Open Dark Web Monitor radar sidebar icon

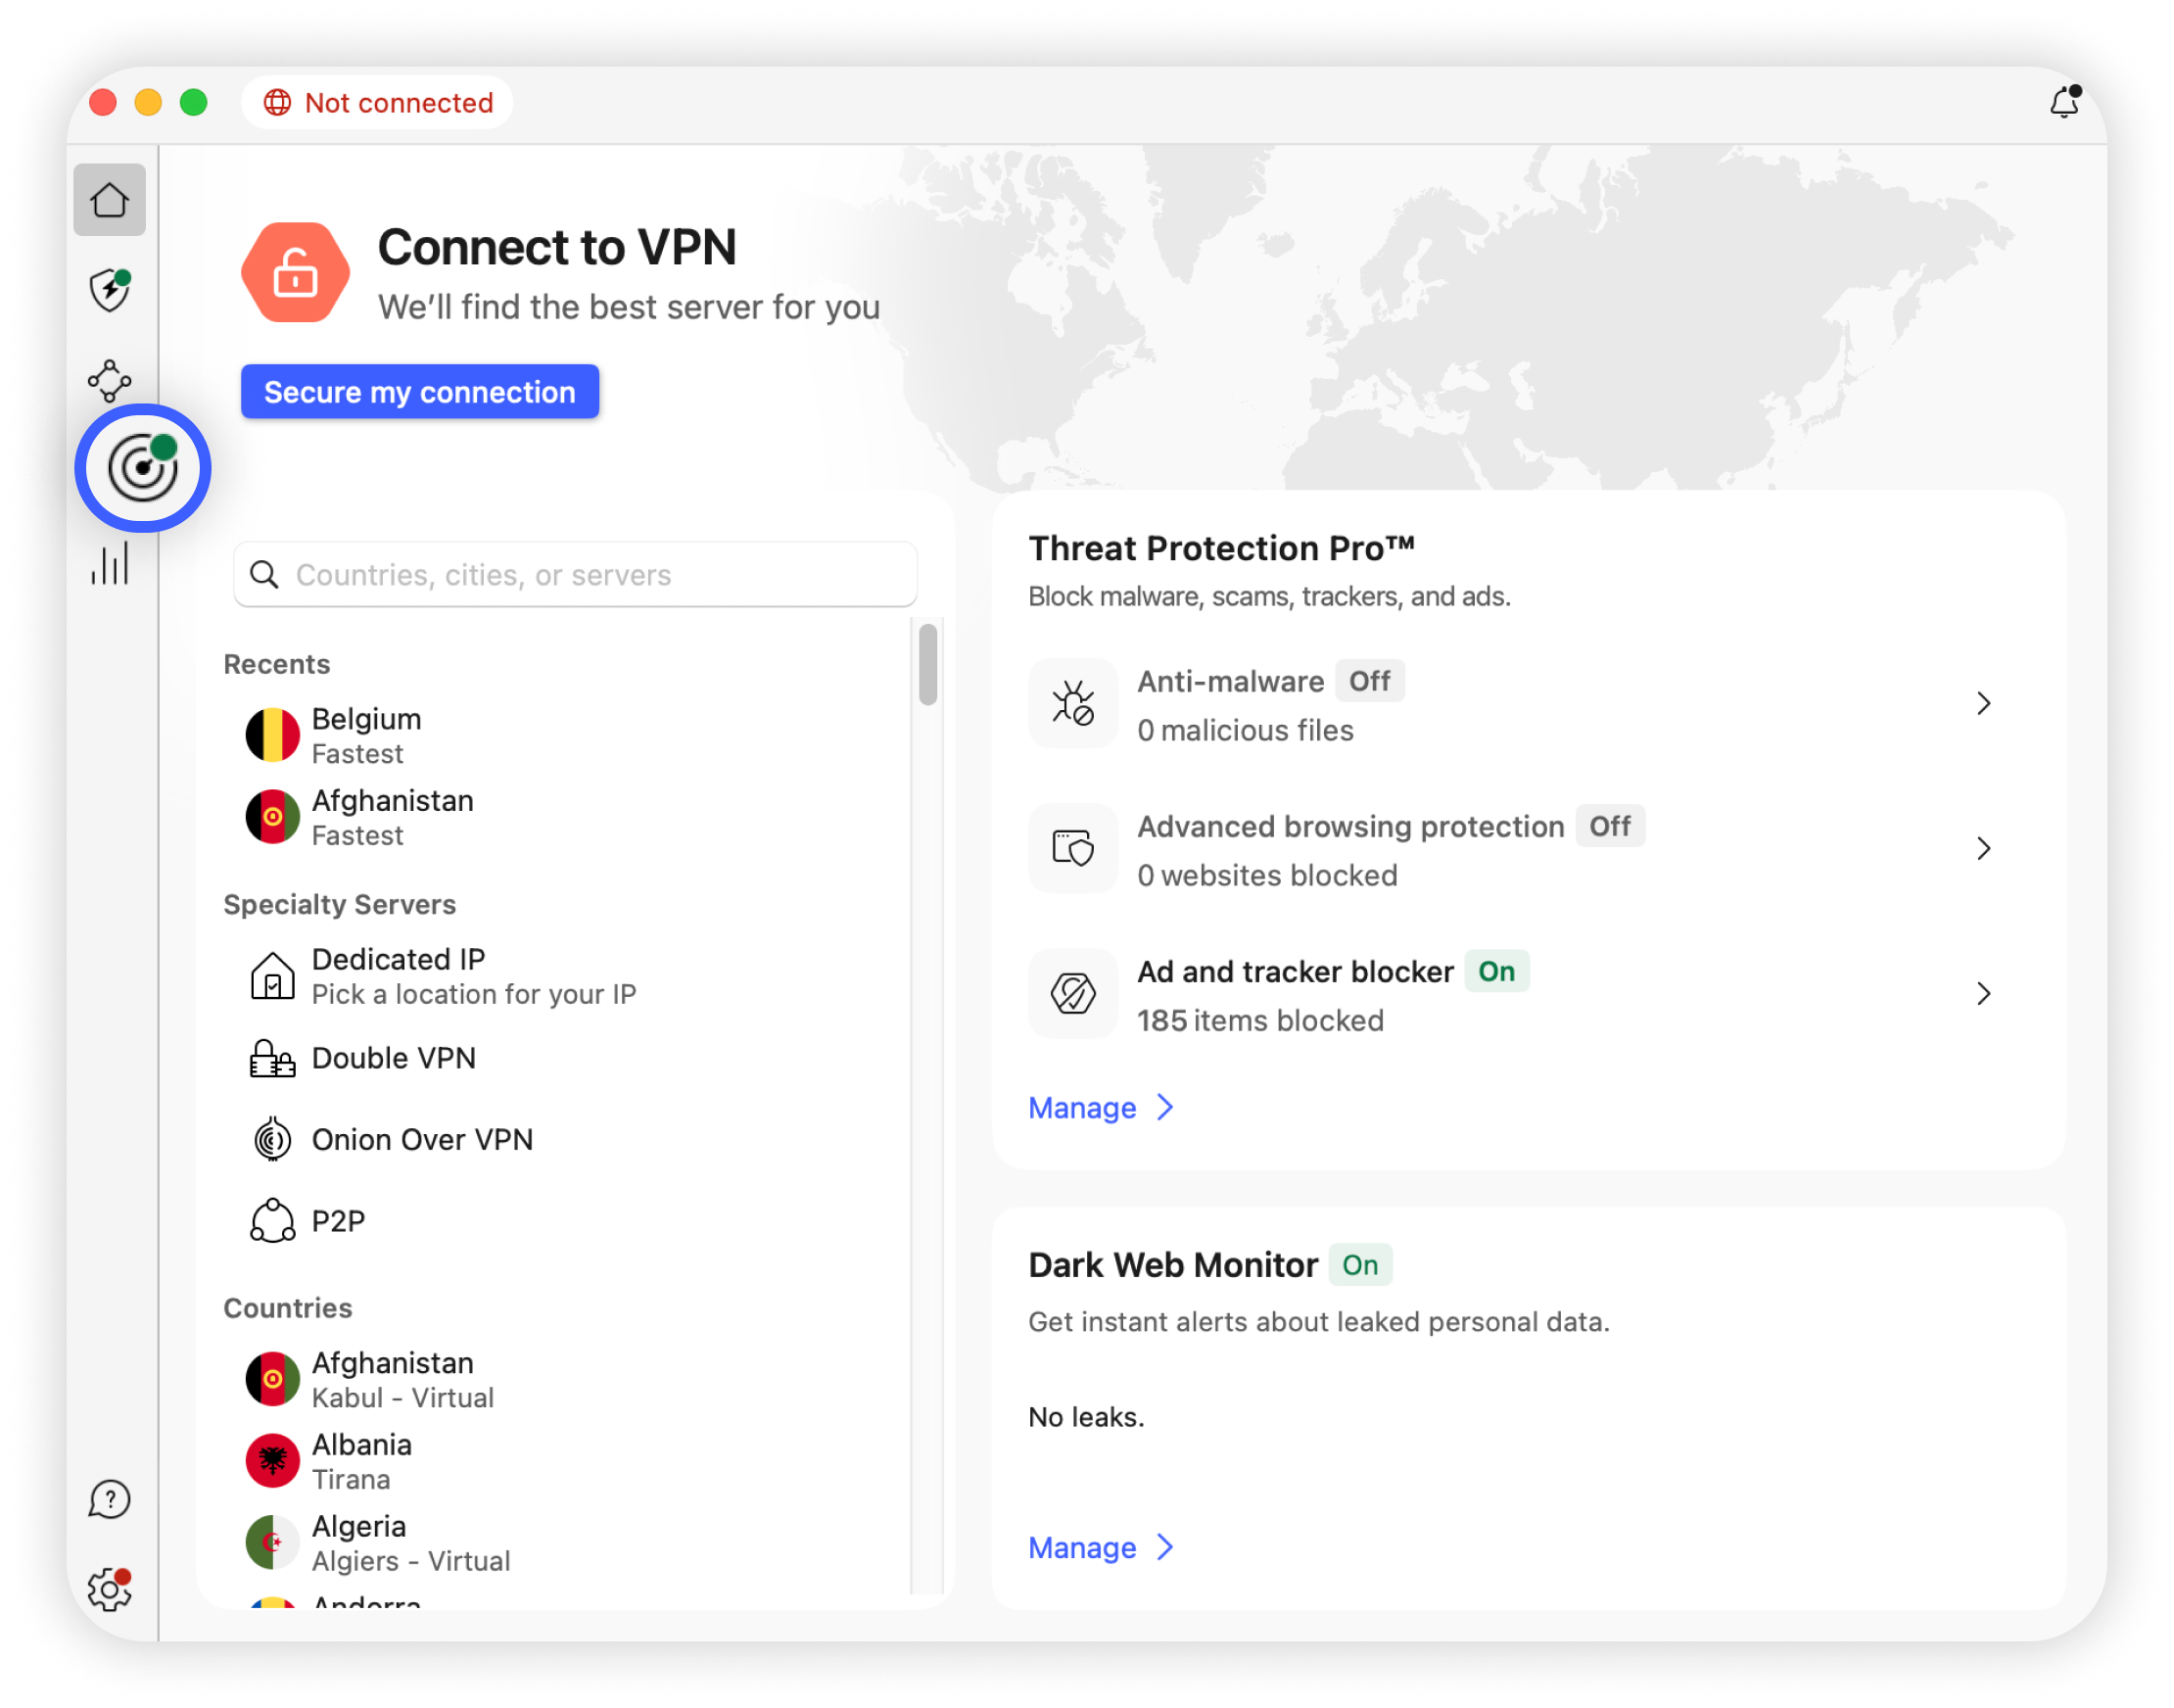coord(143,468)
